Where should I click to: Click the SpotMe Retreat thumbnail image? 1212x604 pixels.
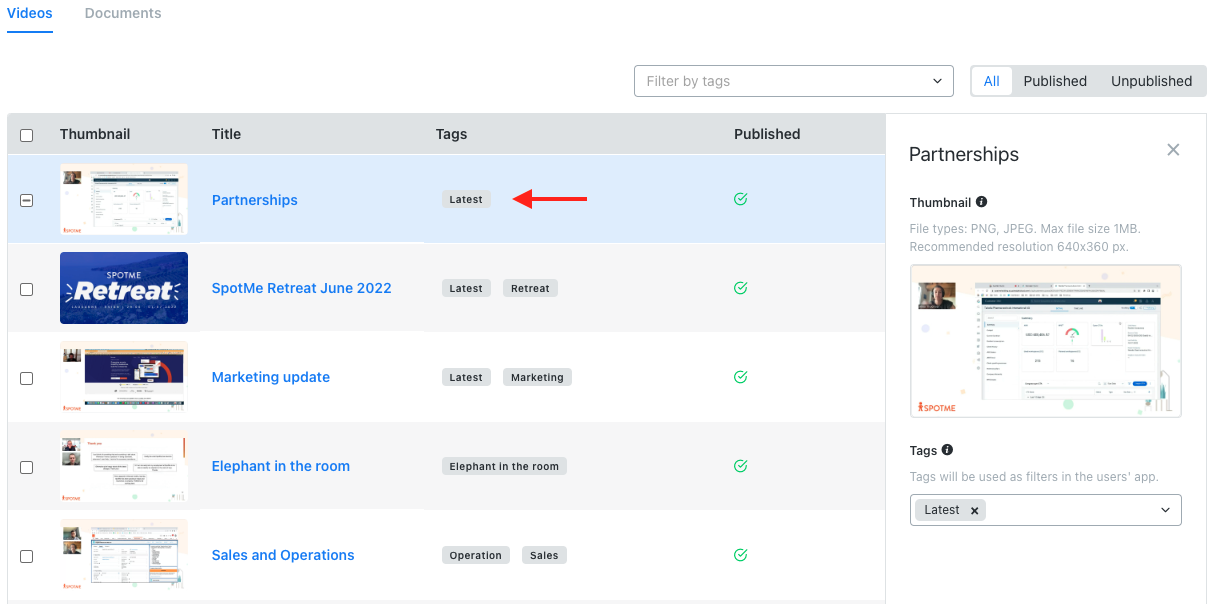(x=124, y=288)
